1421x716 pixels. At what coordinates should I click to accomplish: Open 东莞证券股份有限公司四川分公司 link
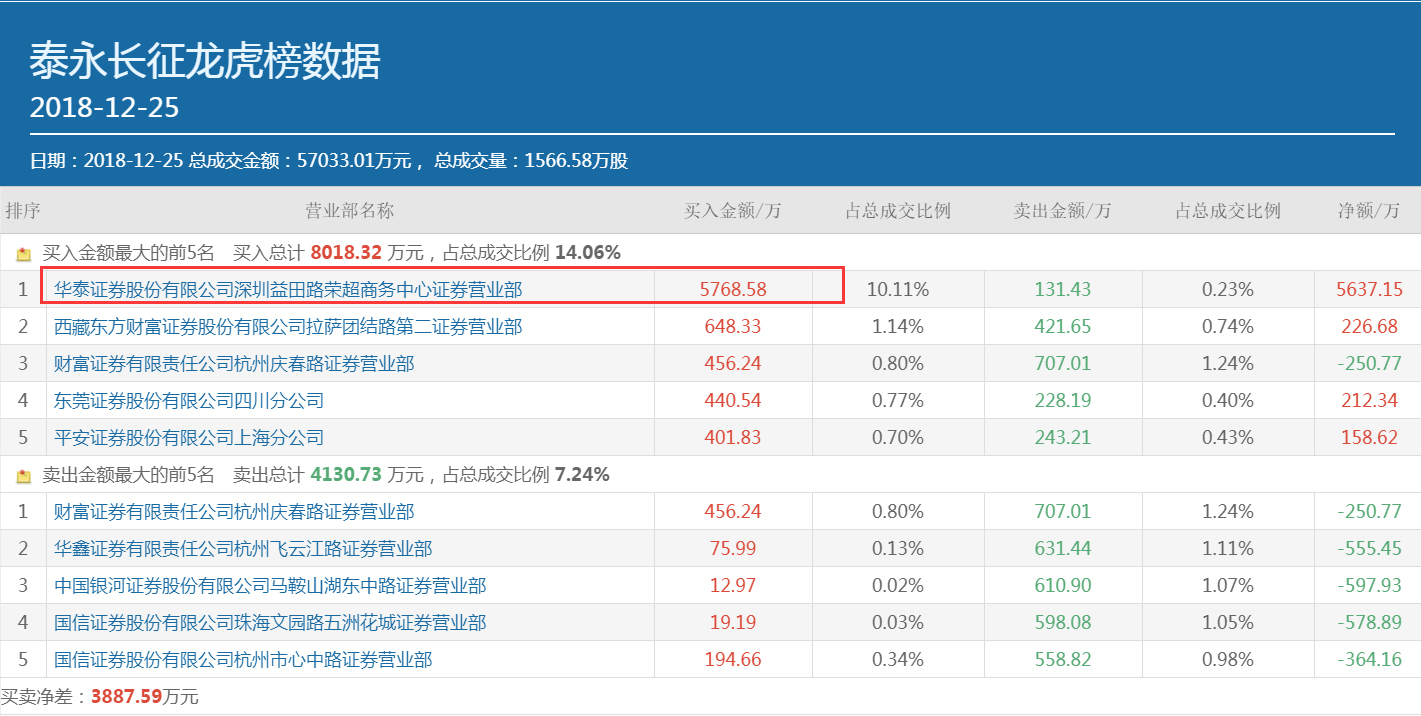189,401
